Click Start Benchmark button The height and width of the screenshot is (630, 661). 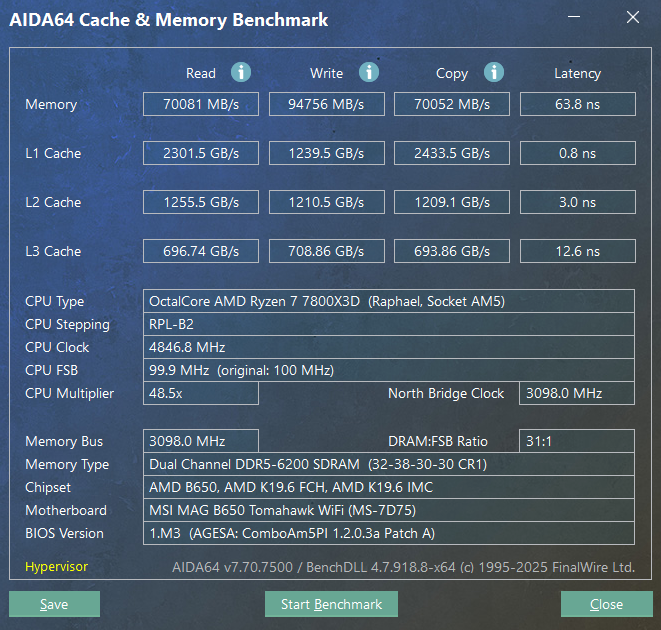click(331, 604)
